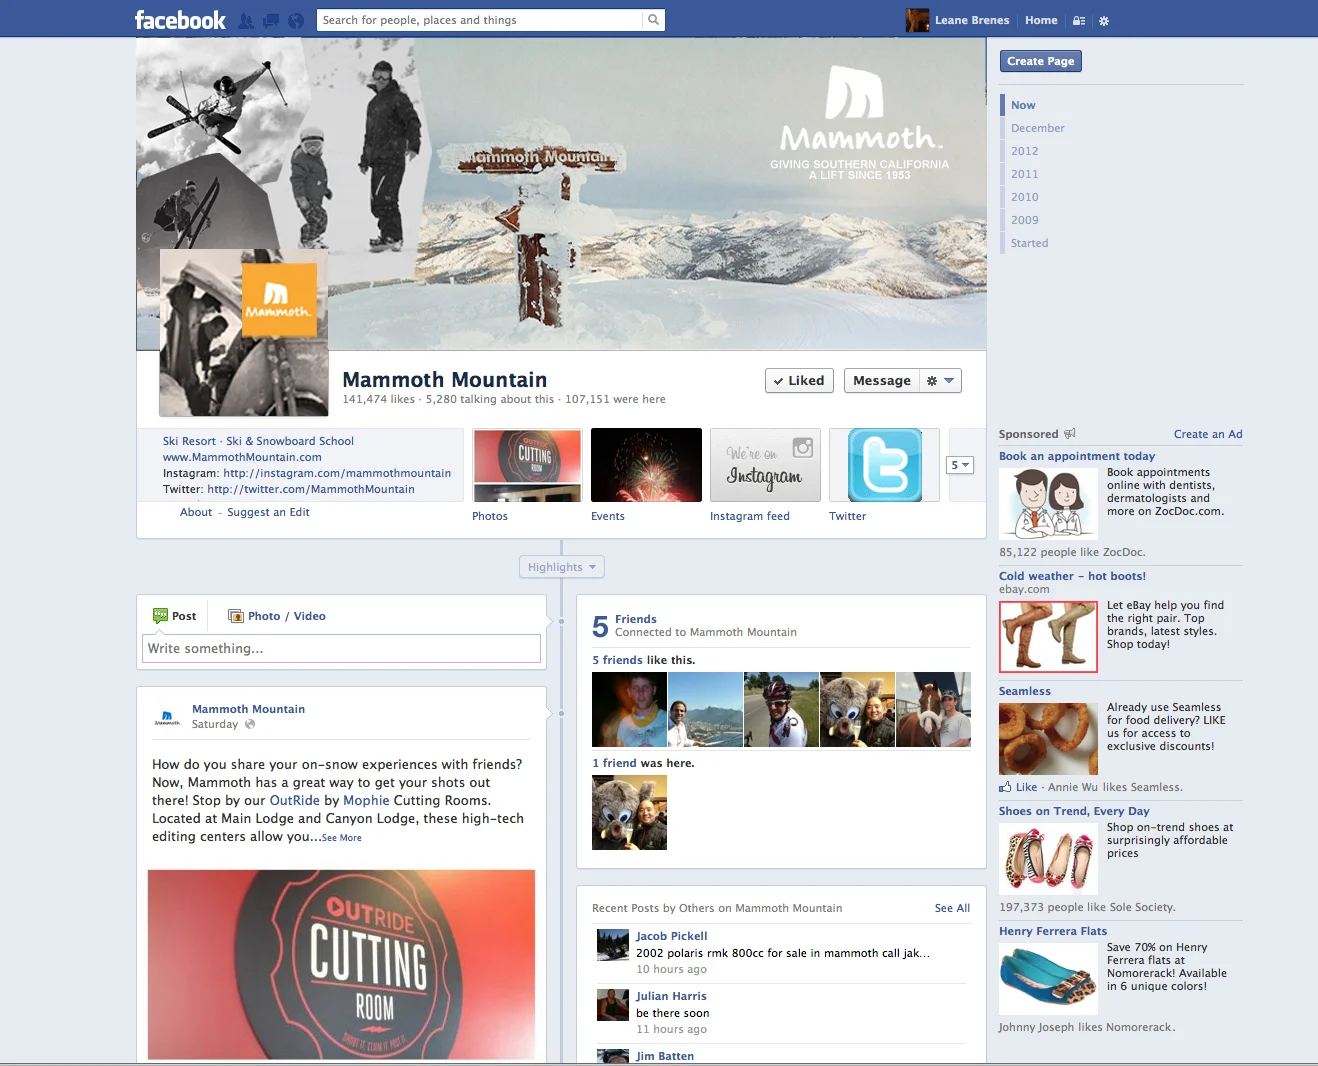Open the messages icon in the top bar
The image size is (1318, 1066).
click(269, 20)
